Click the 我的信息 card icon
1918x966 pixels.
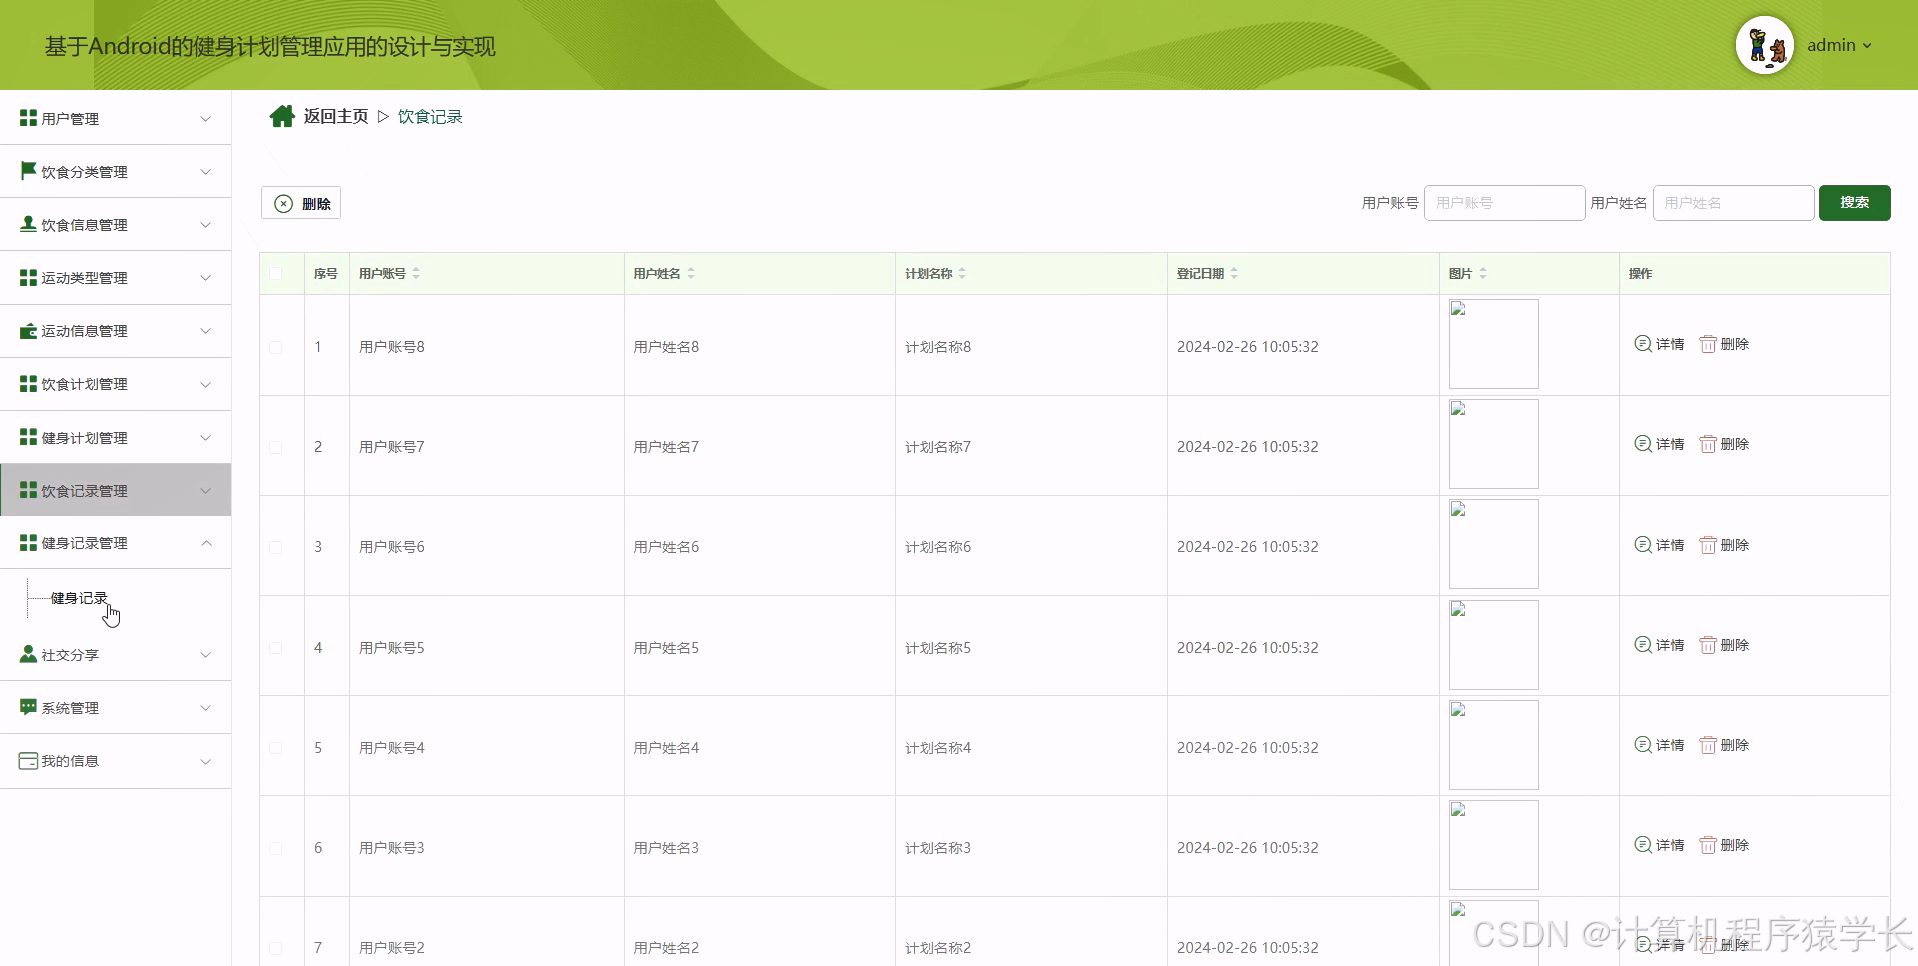coord(28,761)
